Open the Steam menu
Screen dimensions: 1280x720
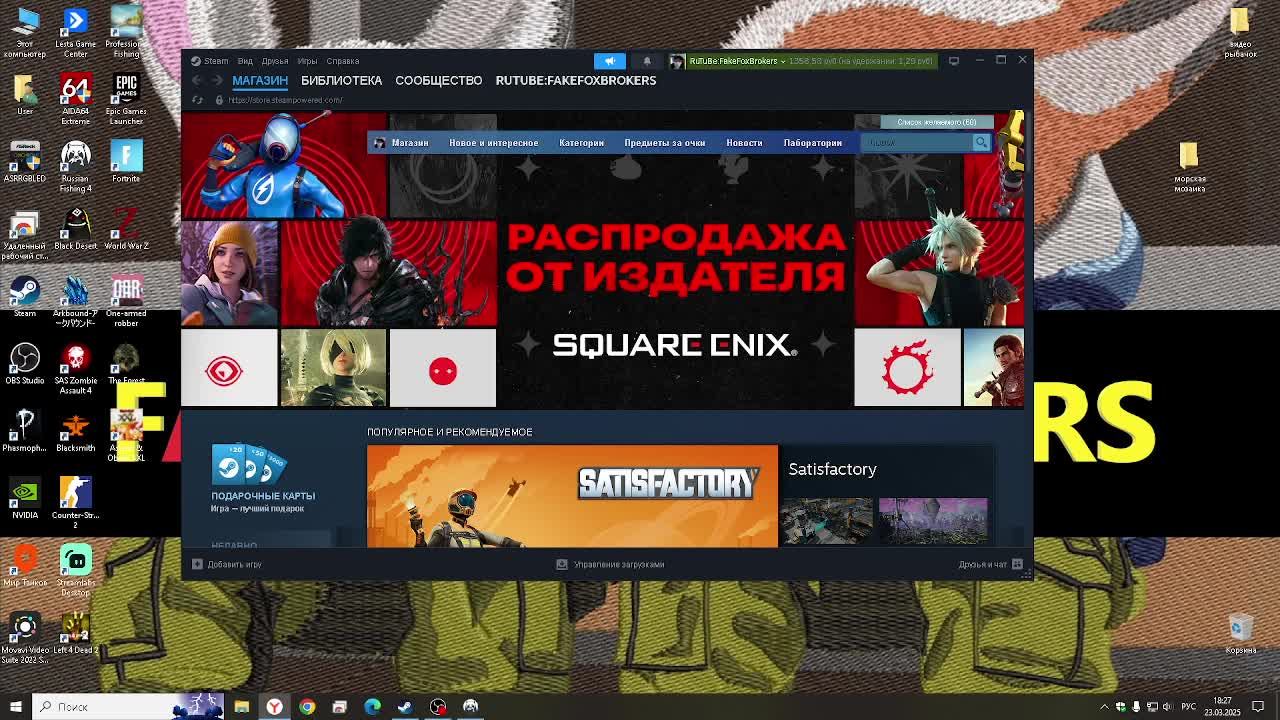[210, 61]
